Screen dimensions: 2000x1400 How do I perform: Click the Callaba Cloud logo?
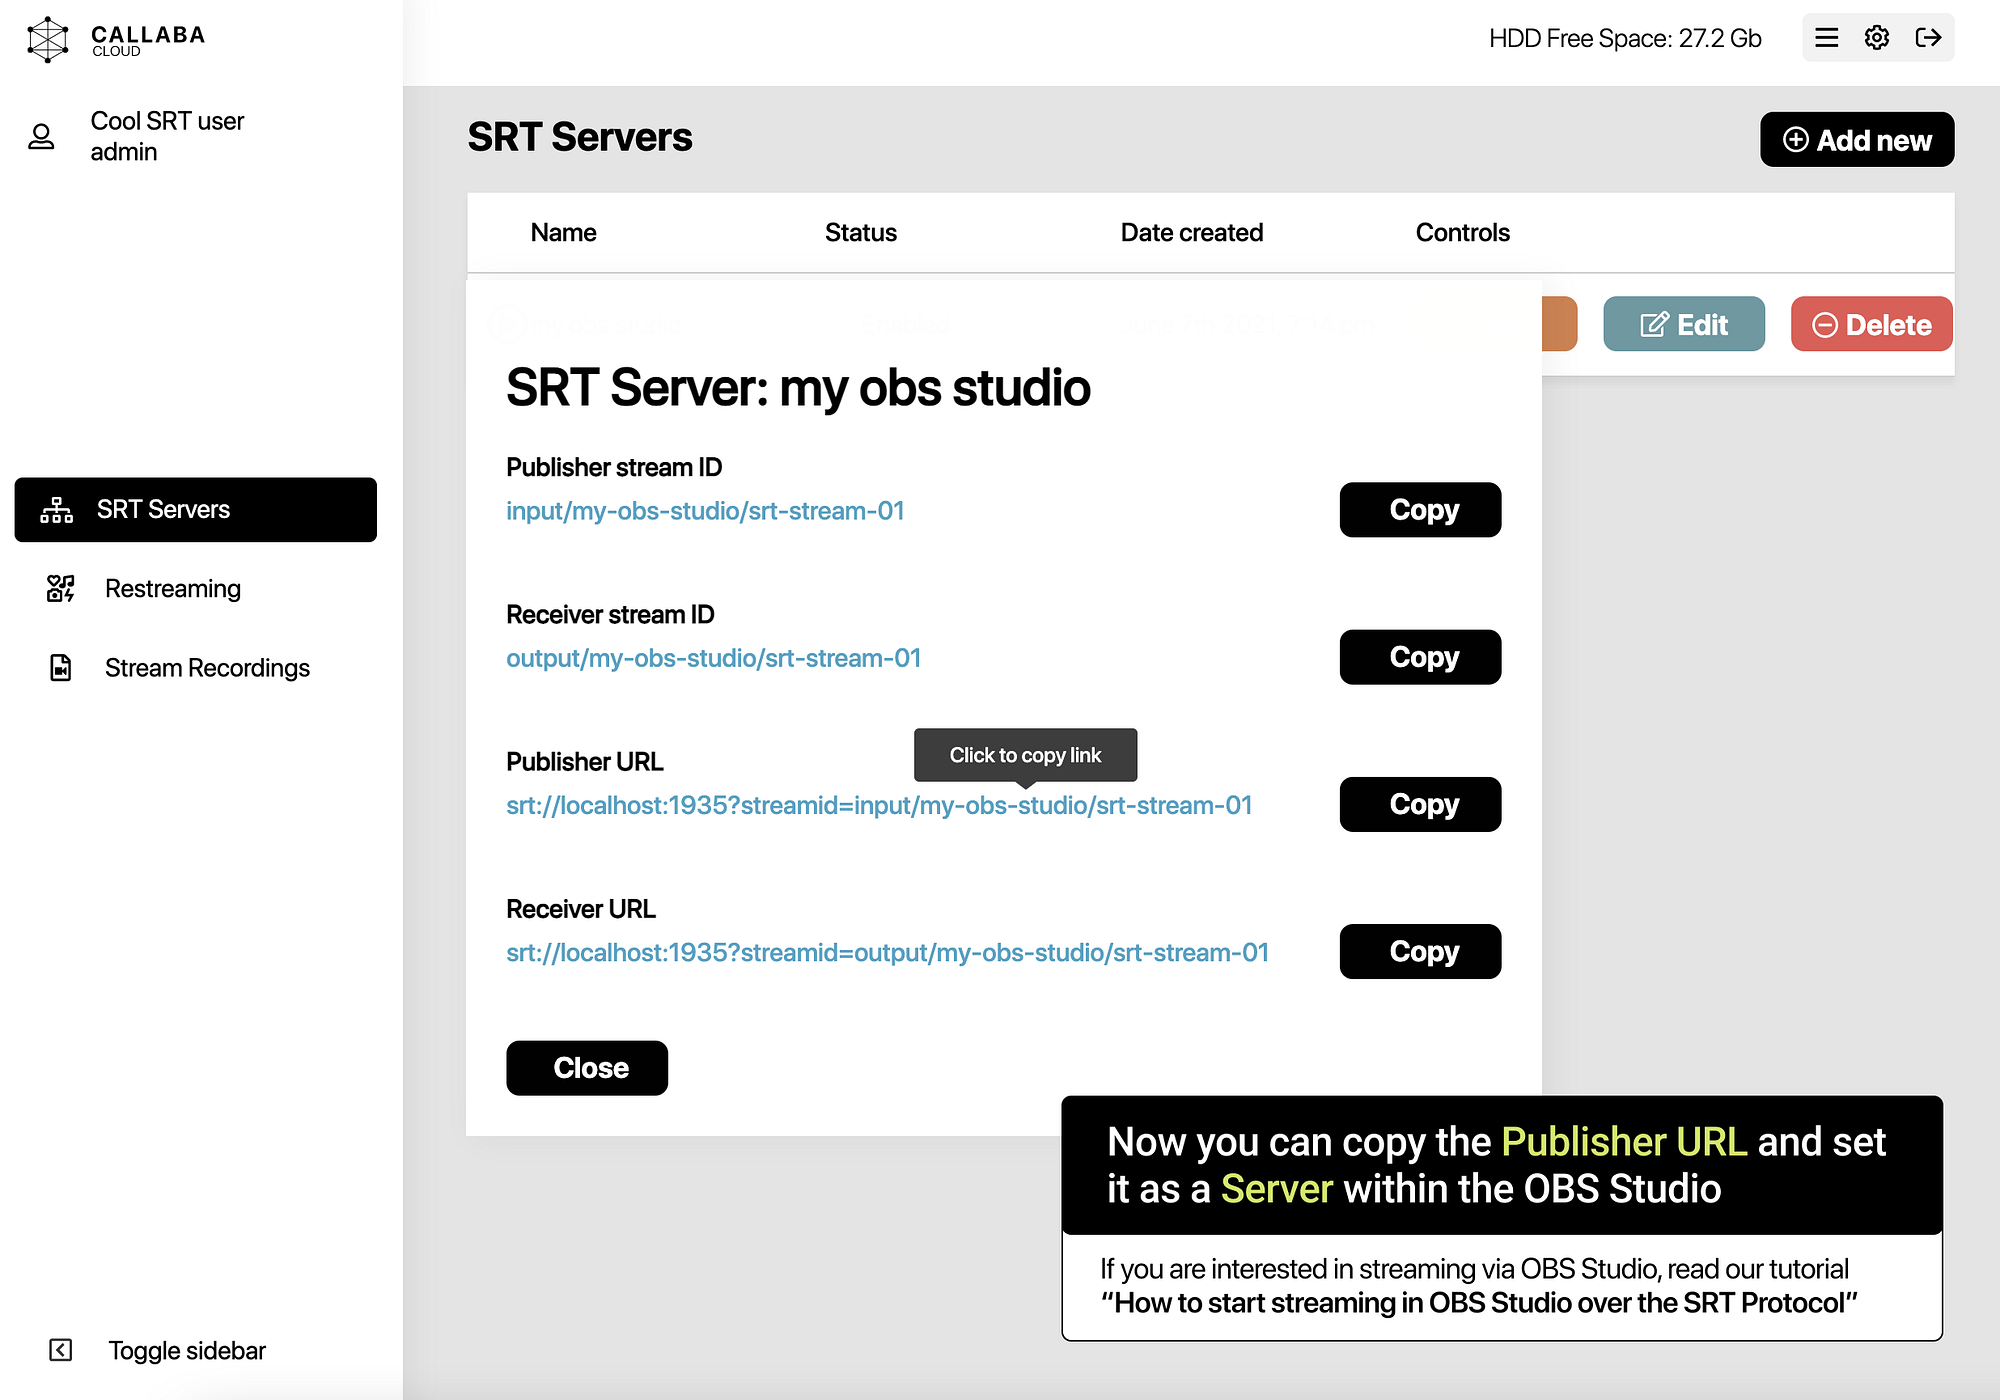point(115,39)
